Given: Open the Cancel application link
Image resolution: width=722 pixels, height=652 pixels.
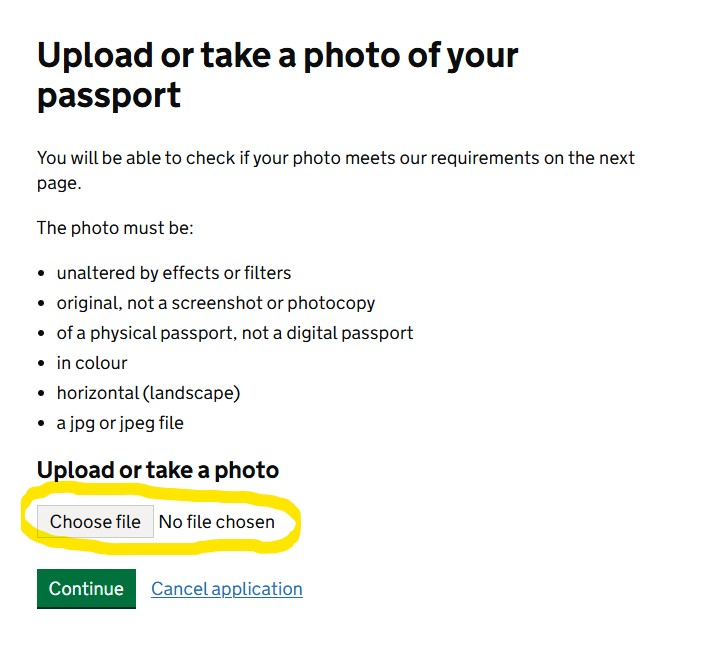Looking at the screenshot, I should (226, 589).
